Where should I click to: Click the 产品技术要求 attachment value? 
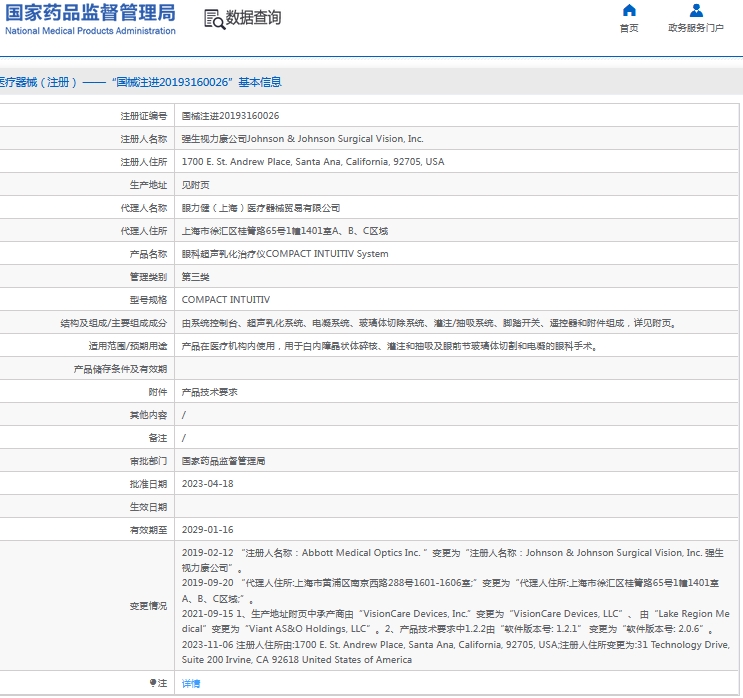[x=209, y=392]
